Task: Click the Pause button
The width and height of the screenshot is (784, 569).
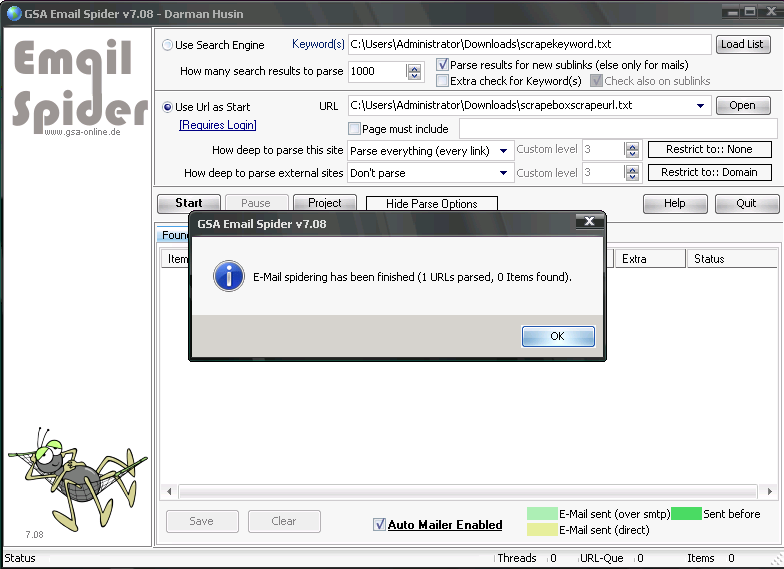Action: pos(256,203)
